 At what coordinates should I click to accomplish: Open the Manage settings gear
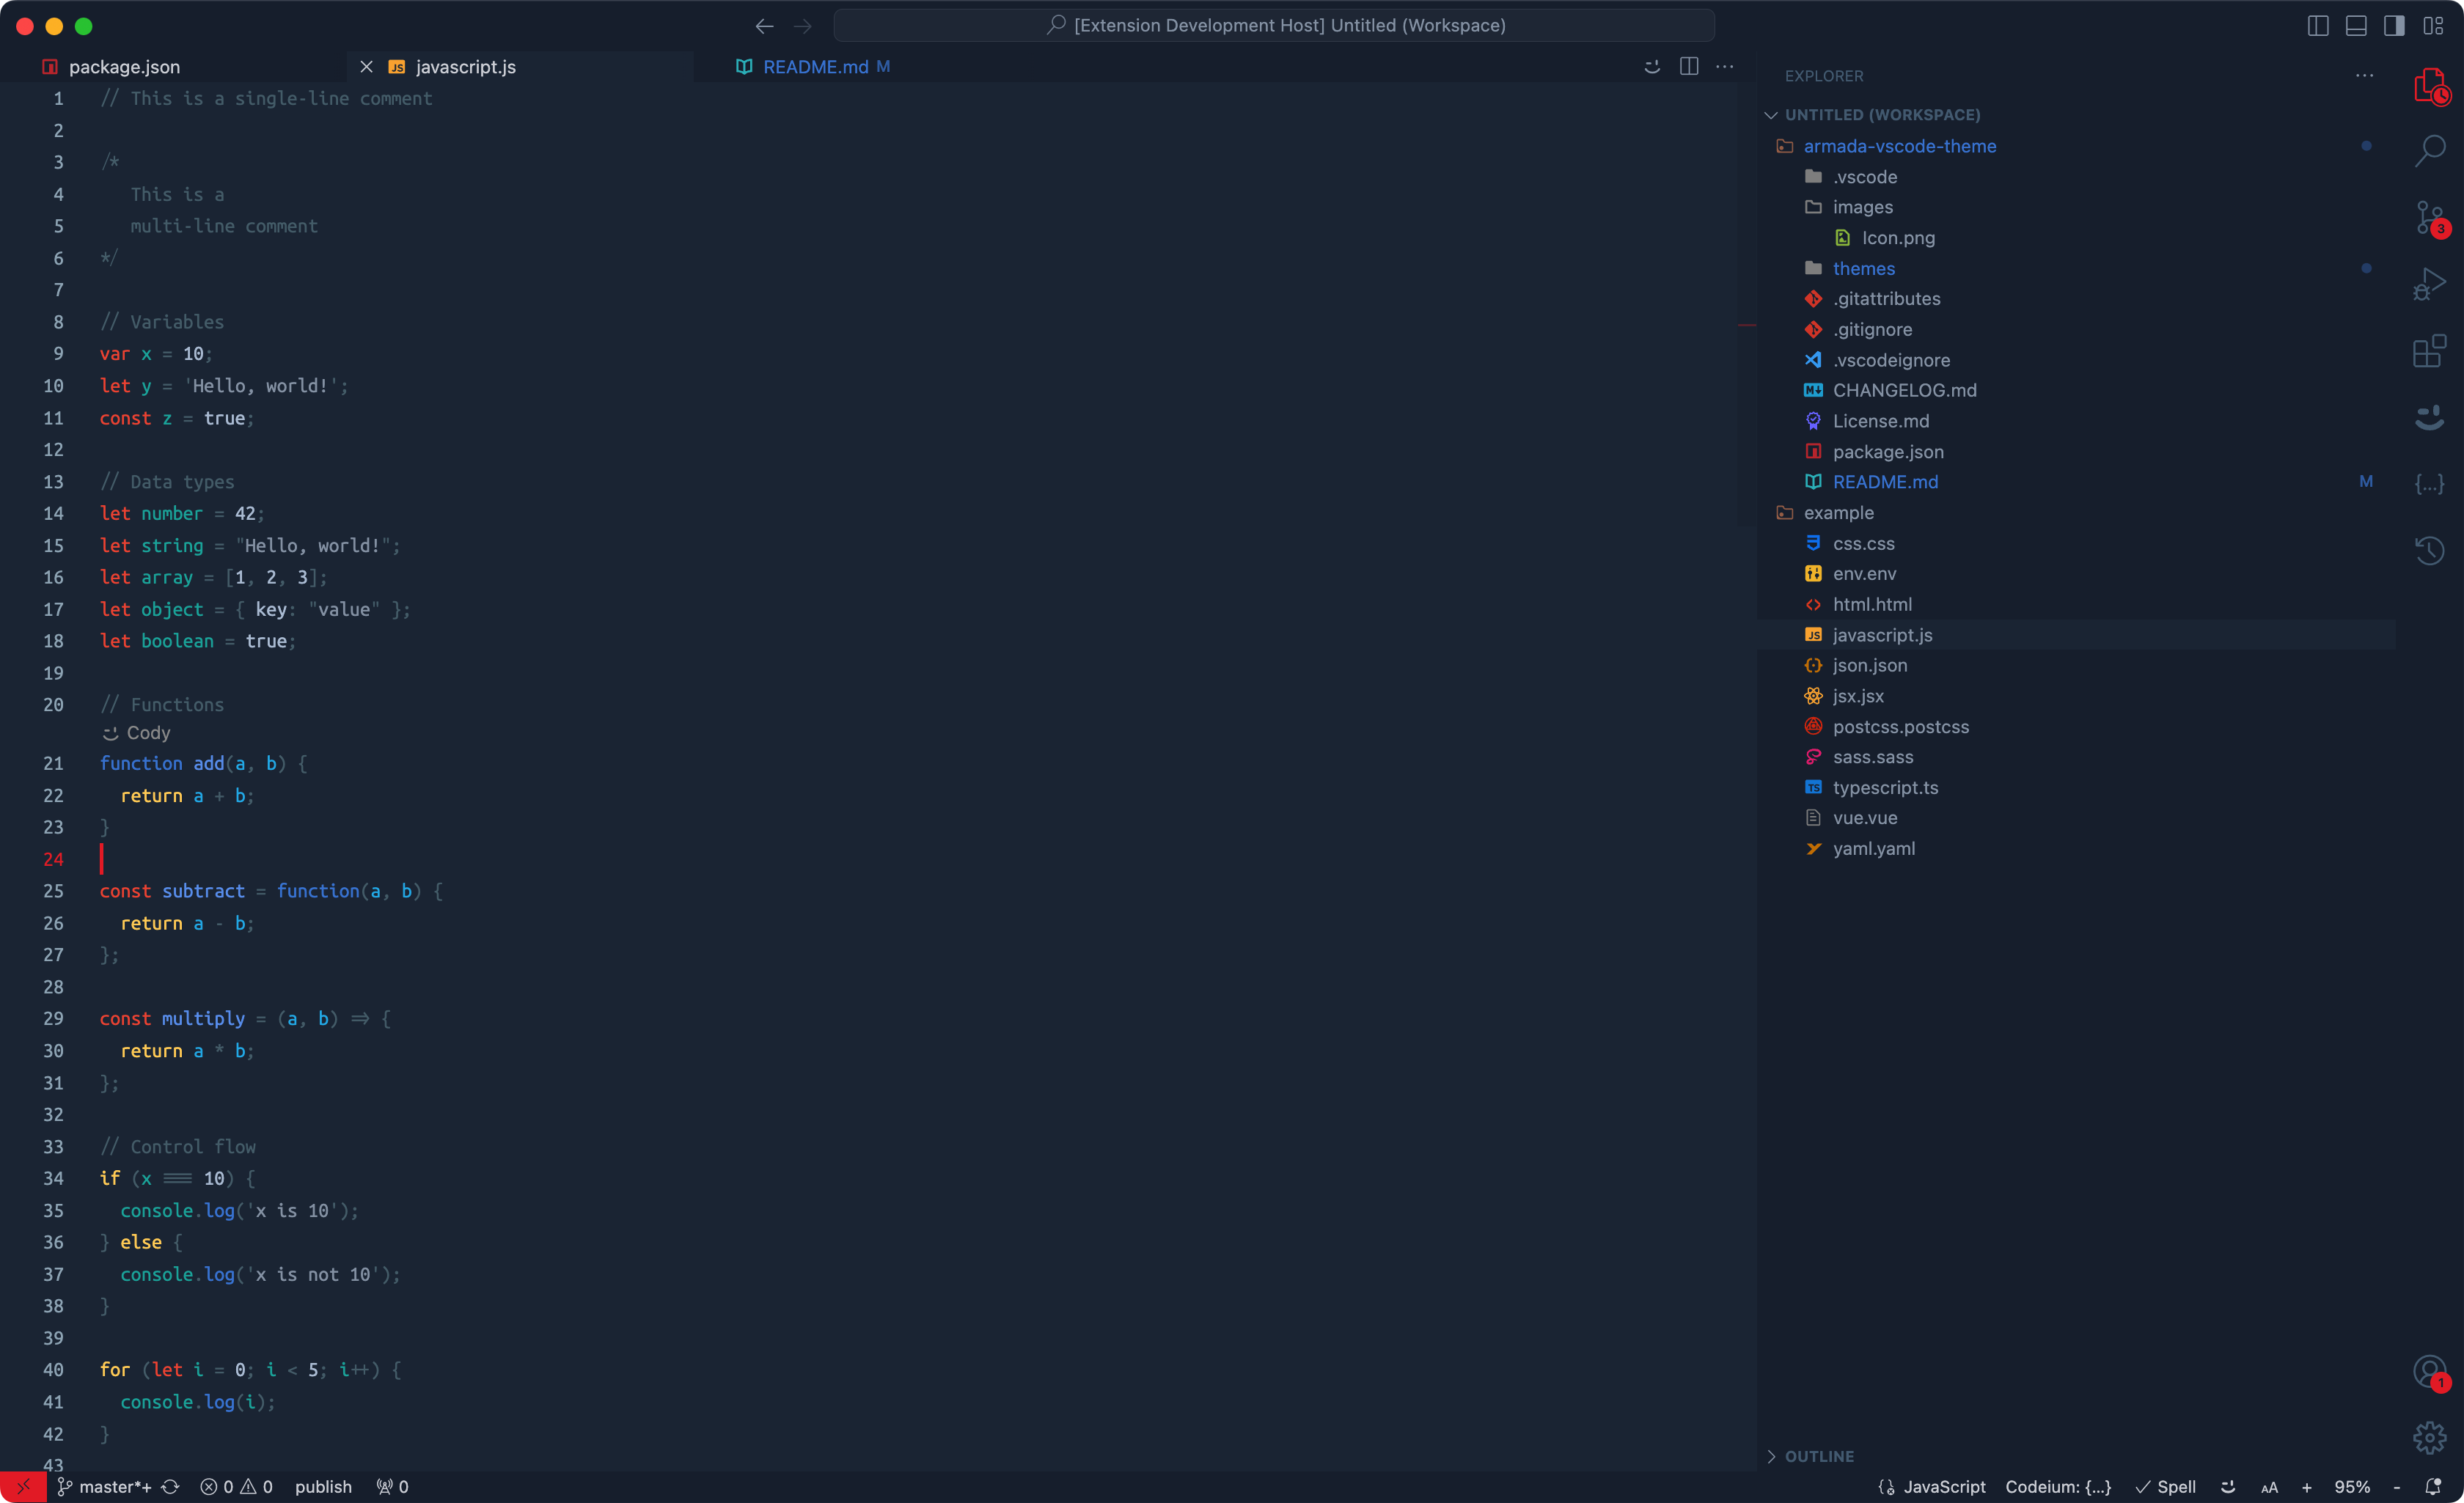click(2429, 1438)
